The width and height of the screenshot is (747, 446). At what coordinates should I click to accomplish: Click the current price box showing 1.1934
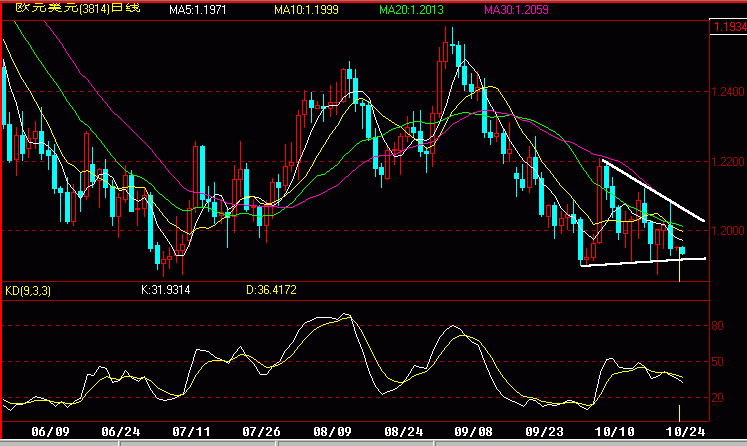point(729,27)
